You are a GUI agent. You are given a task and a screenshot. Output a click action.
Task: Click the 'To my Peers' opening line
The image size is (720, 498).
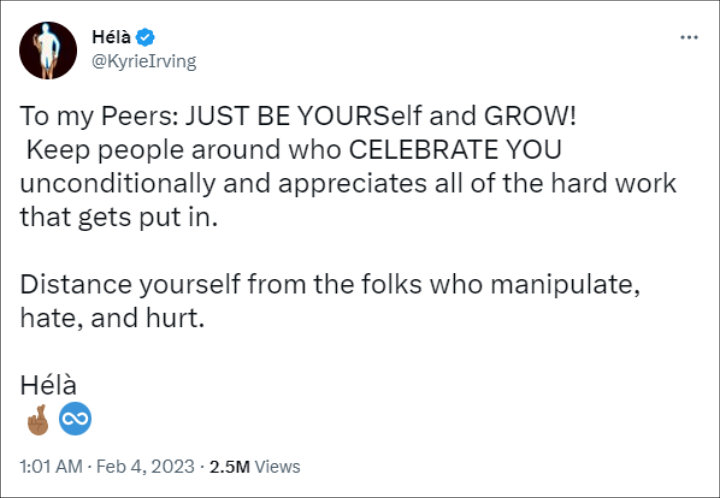(298, 116)
